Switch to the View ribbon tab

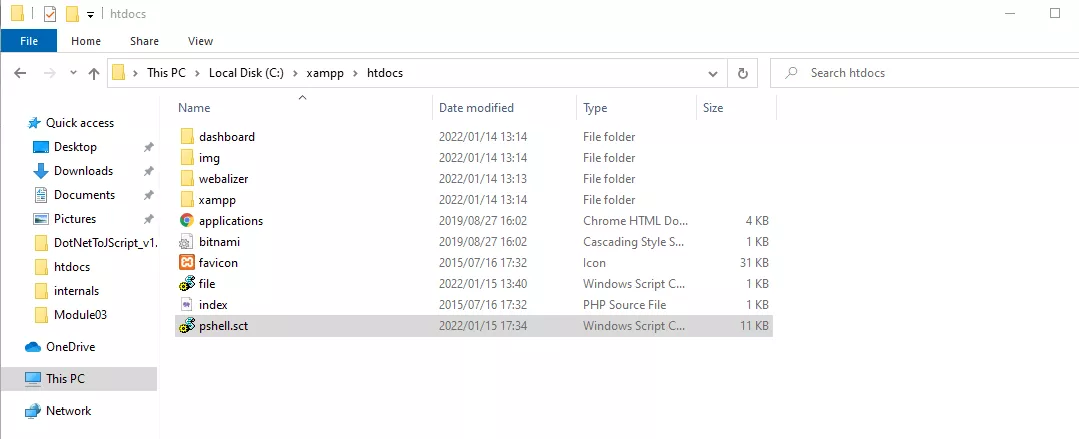point(200,41)
